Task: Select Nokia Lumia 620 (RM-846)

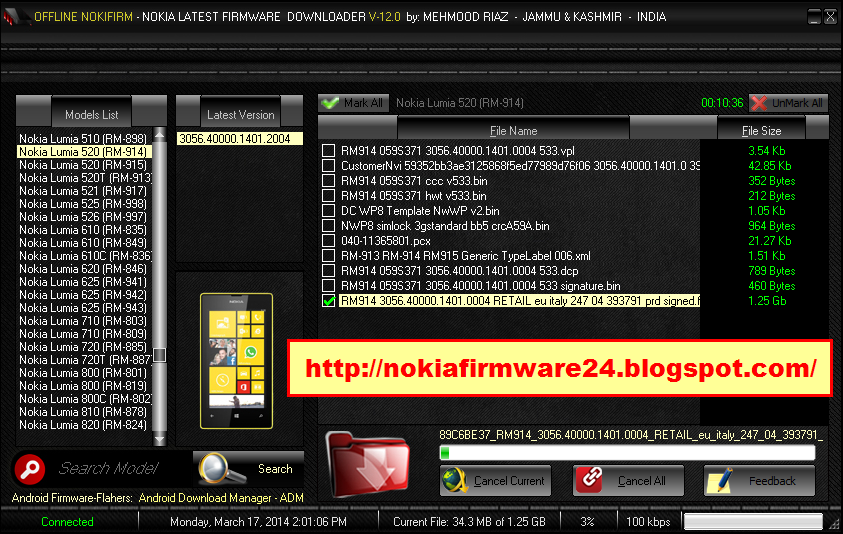Action: tap(83, 269)
